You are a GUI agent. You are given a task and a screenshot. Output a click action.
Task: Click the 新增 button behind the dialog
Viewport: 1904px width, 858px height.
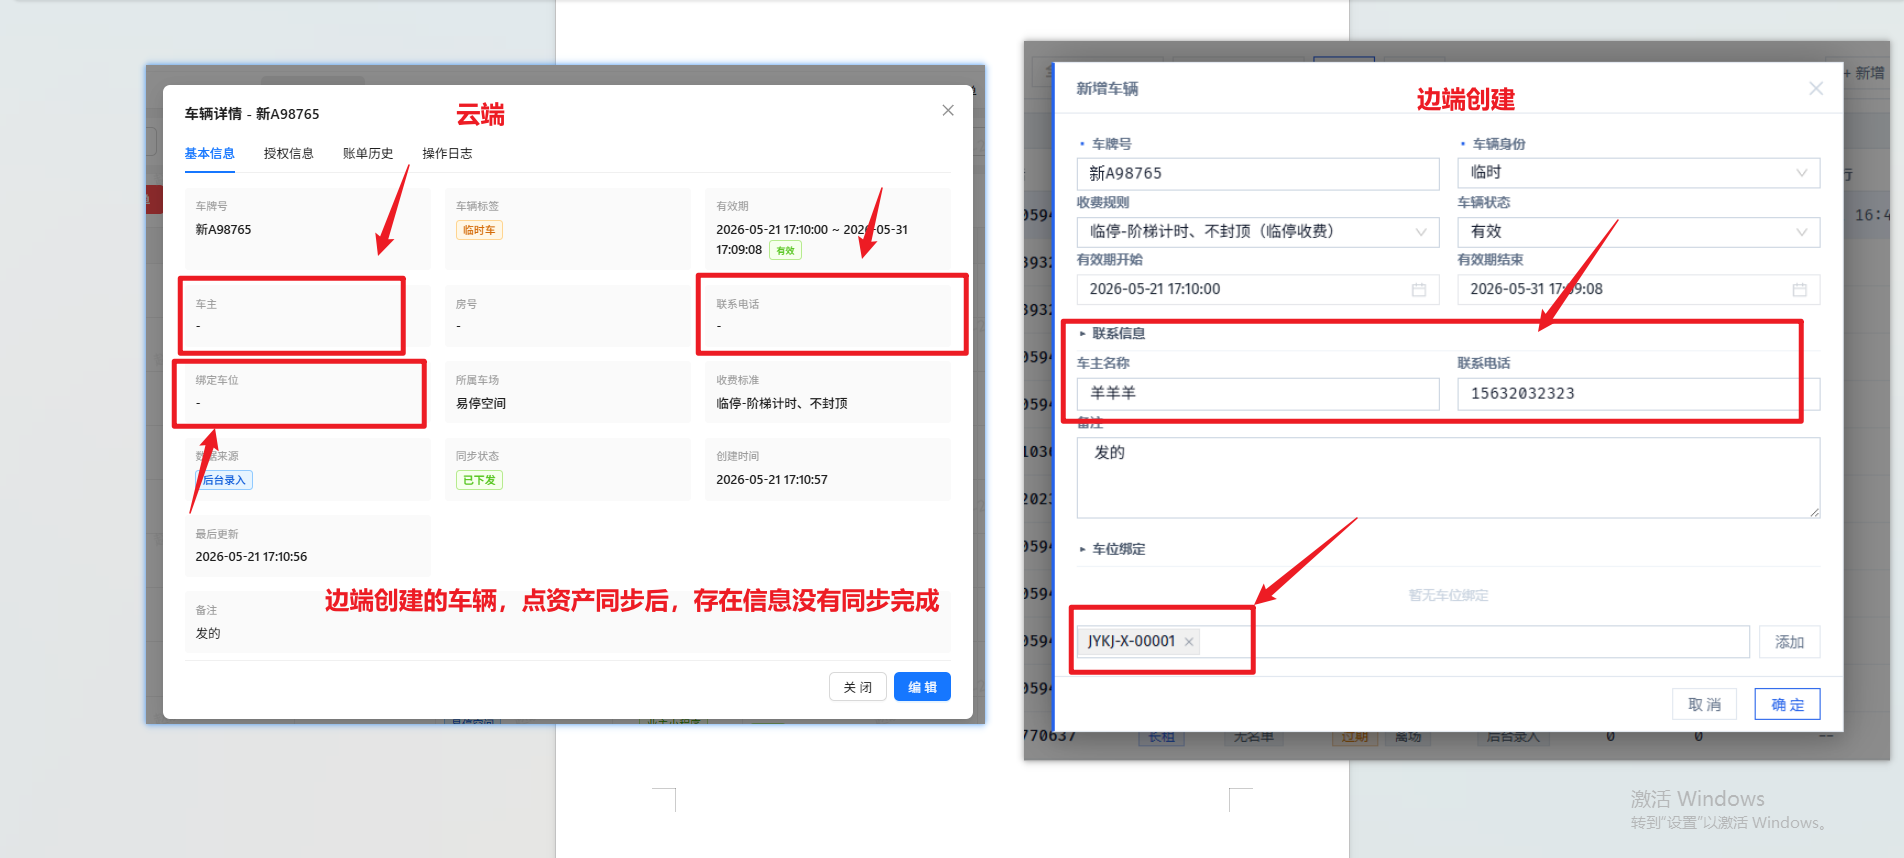[x=1865, y=73]
